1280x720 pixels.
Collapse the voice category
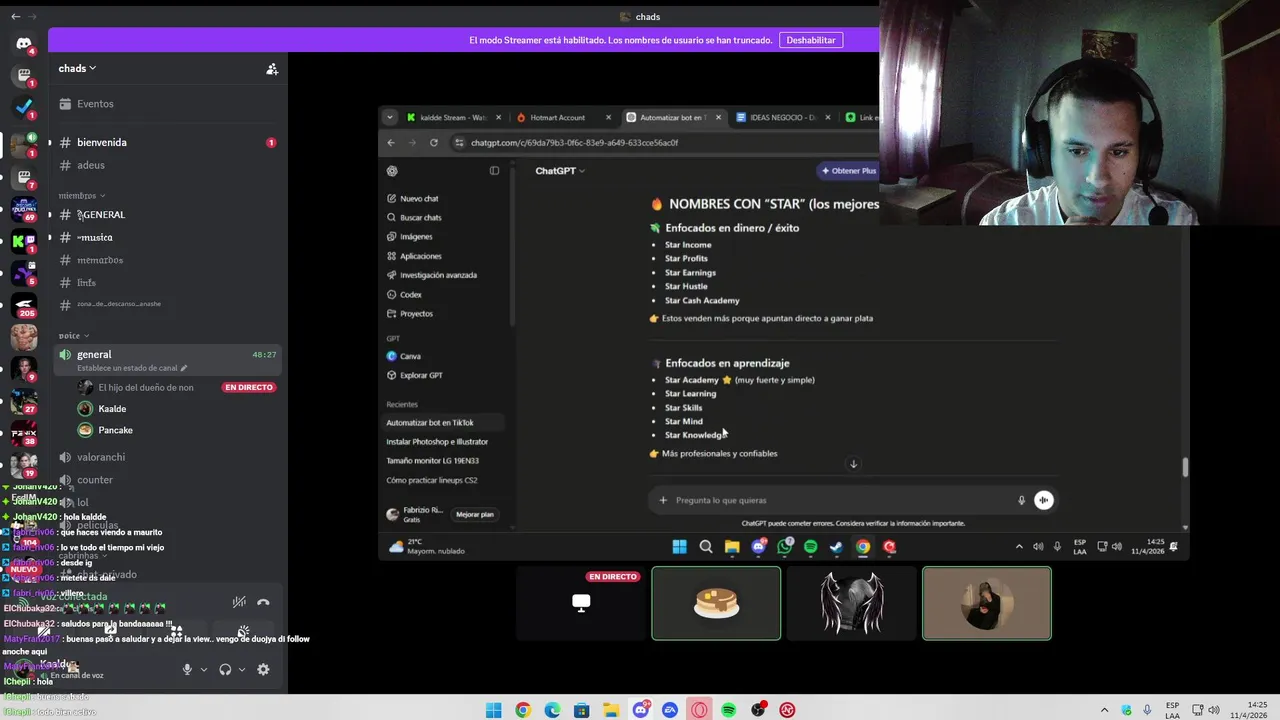(74, 336)
